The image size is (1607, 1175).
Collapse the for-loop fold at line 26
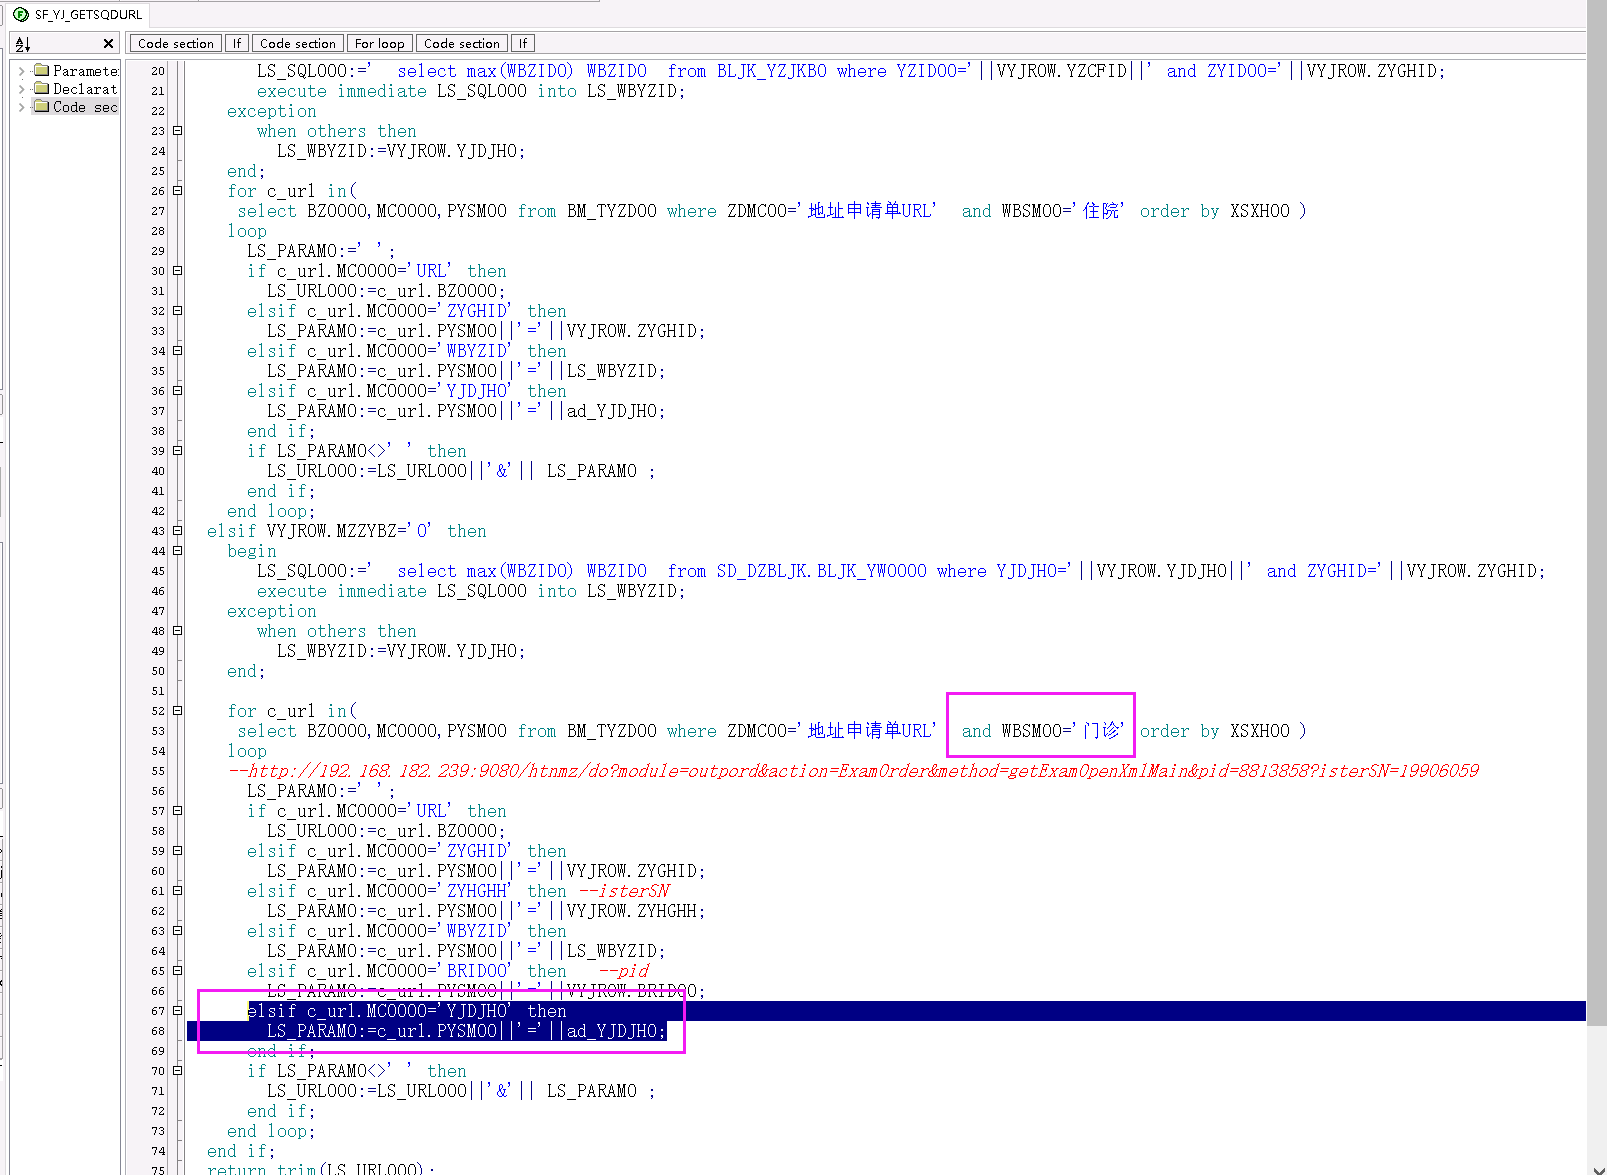[177, 191]
